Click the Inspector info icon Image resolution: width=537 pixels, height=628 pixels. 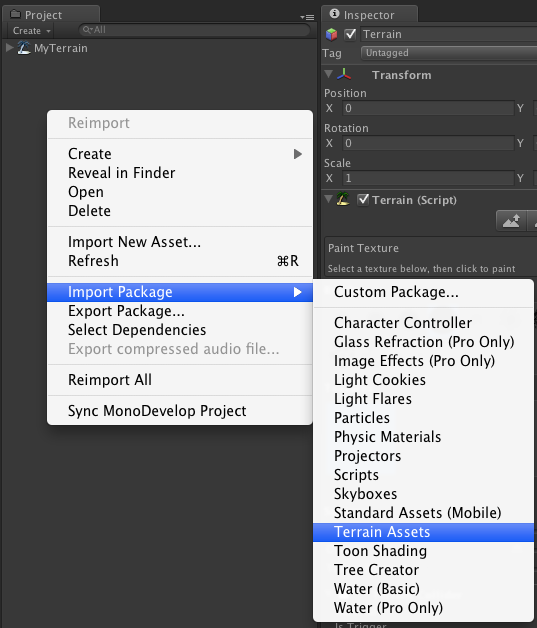click(x=334, y=14)
